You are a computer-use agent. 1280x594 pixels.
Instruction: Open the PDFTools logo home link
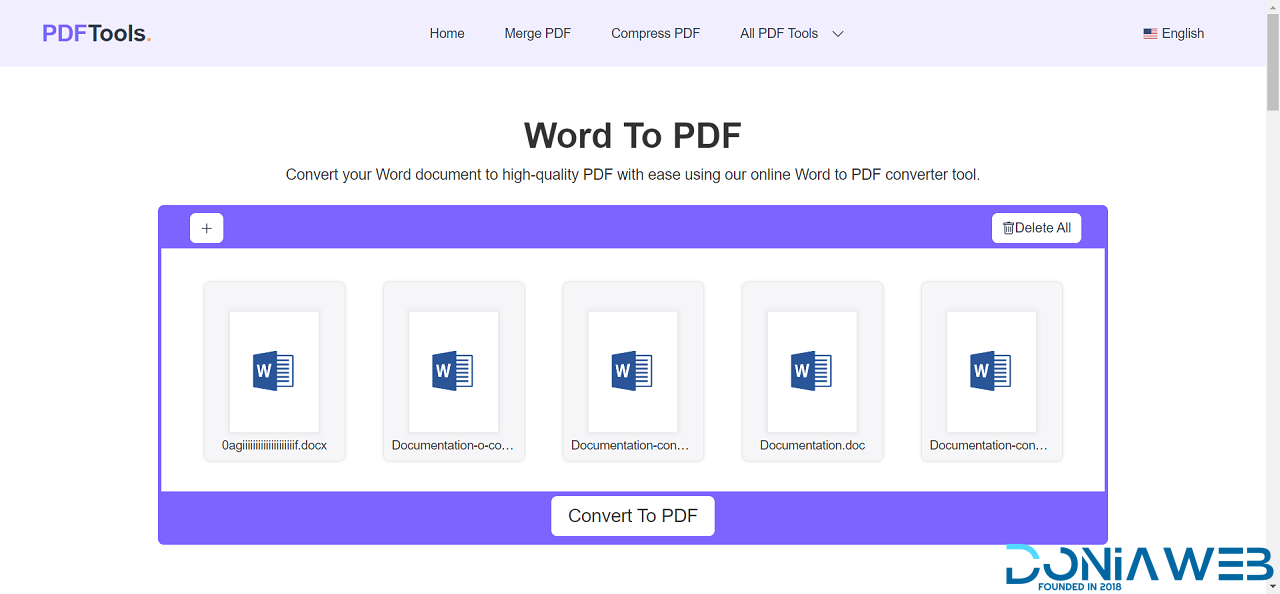pos(96,33)
